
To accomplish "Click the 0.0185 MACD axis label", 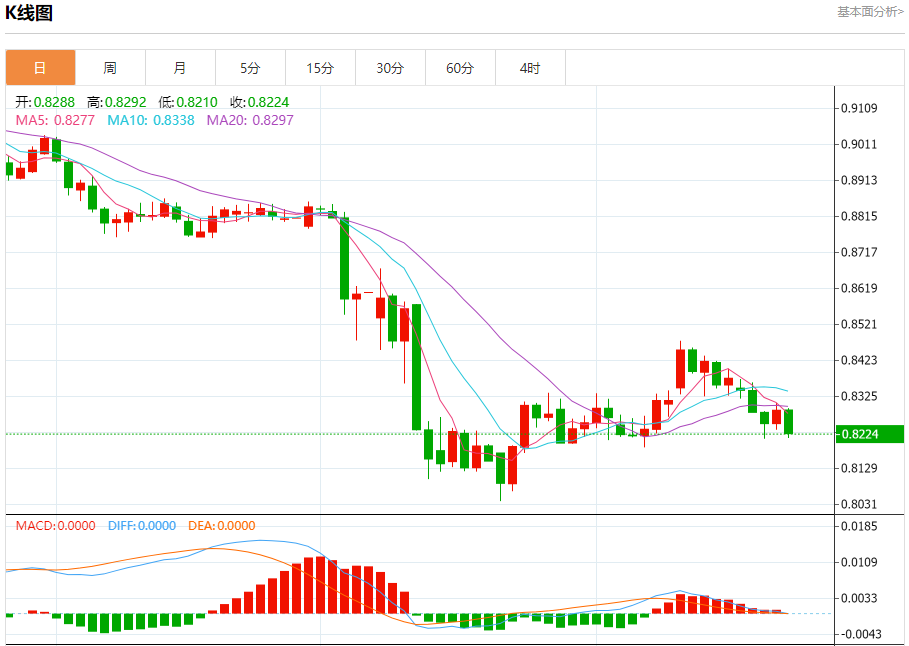I will (x=859, y=526).
